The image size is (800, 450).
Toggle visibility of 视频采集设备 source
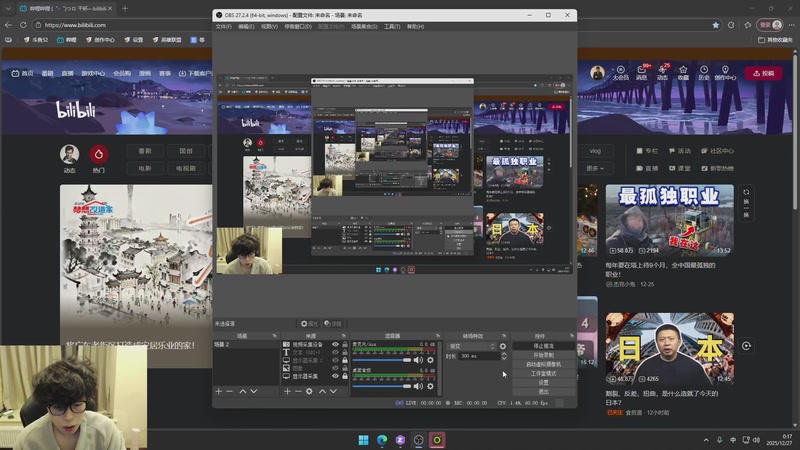click(x=336, y=345)
